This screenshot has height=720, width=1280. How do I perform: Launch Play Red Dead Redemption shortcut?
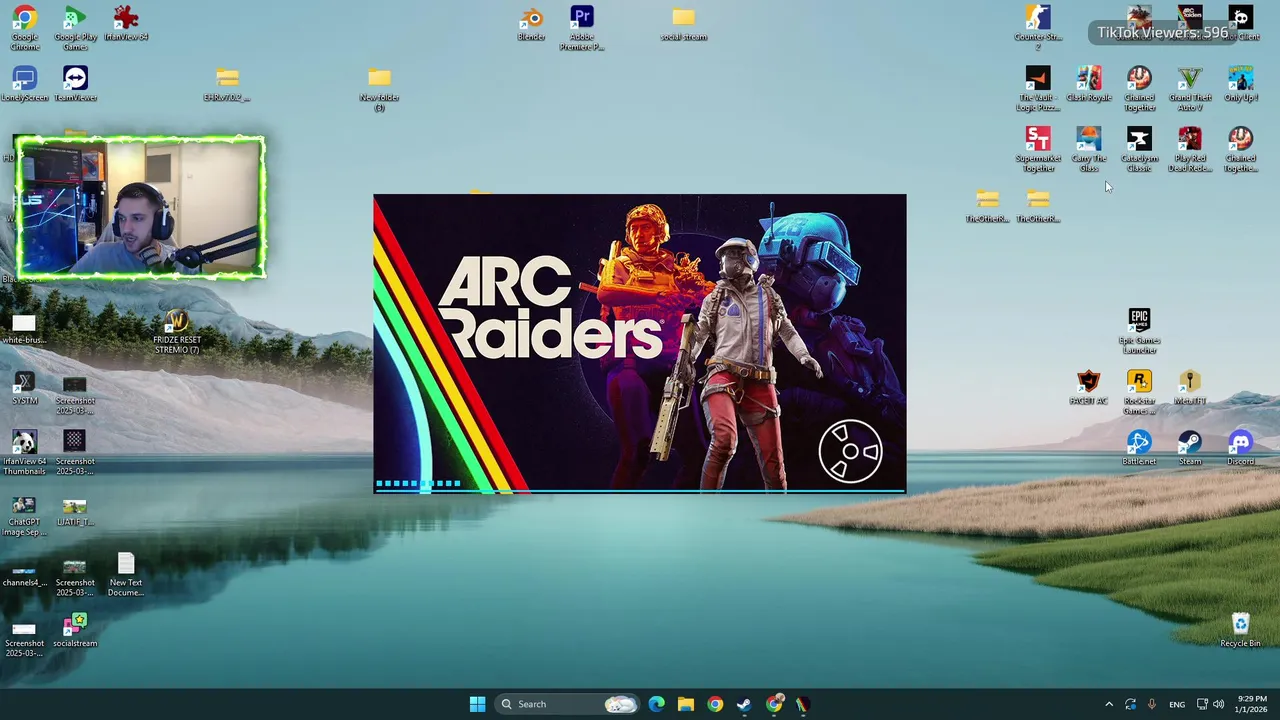(1190, 150)
